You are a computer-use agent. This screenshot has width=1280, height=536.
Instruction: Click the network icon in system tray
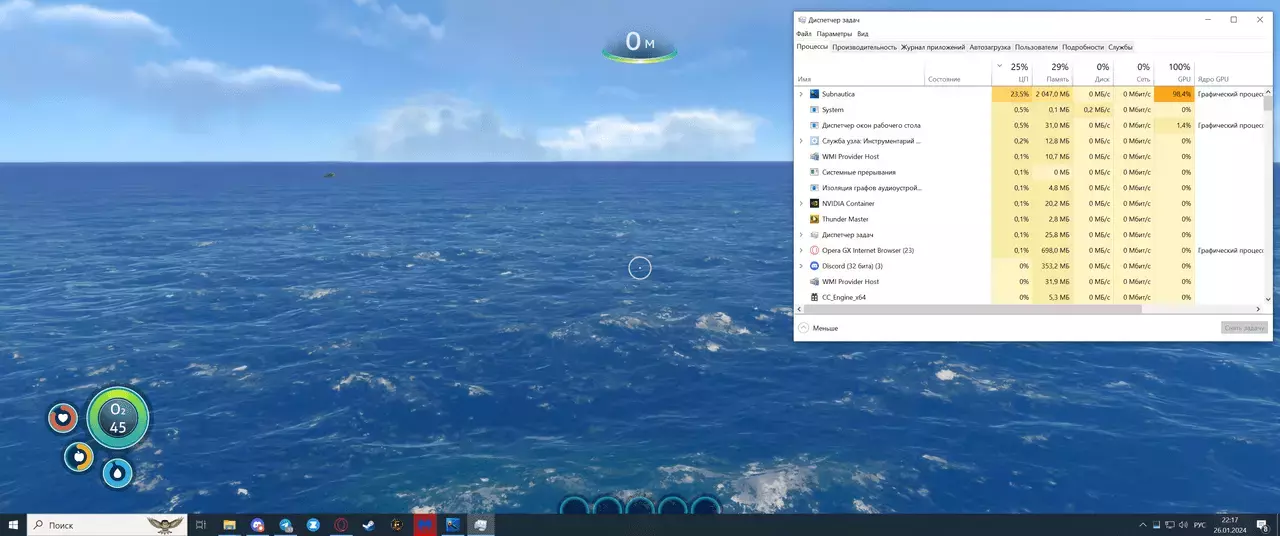1169,525
